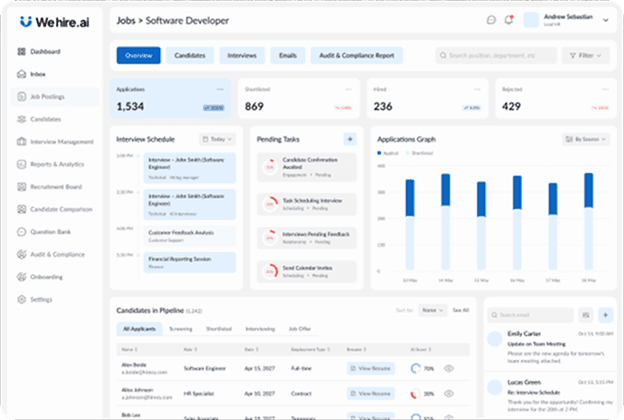This screenshot has width=624, height=420.
Task: Select the Shortlisted pipeline tab
Action: [x=219, y=329]
